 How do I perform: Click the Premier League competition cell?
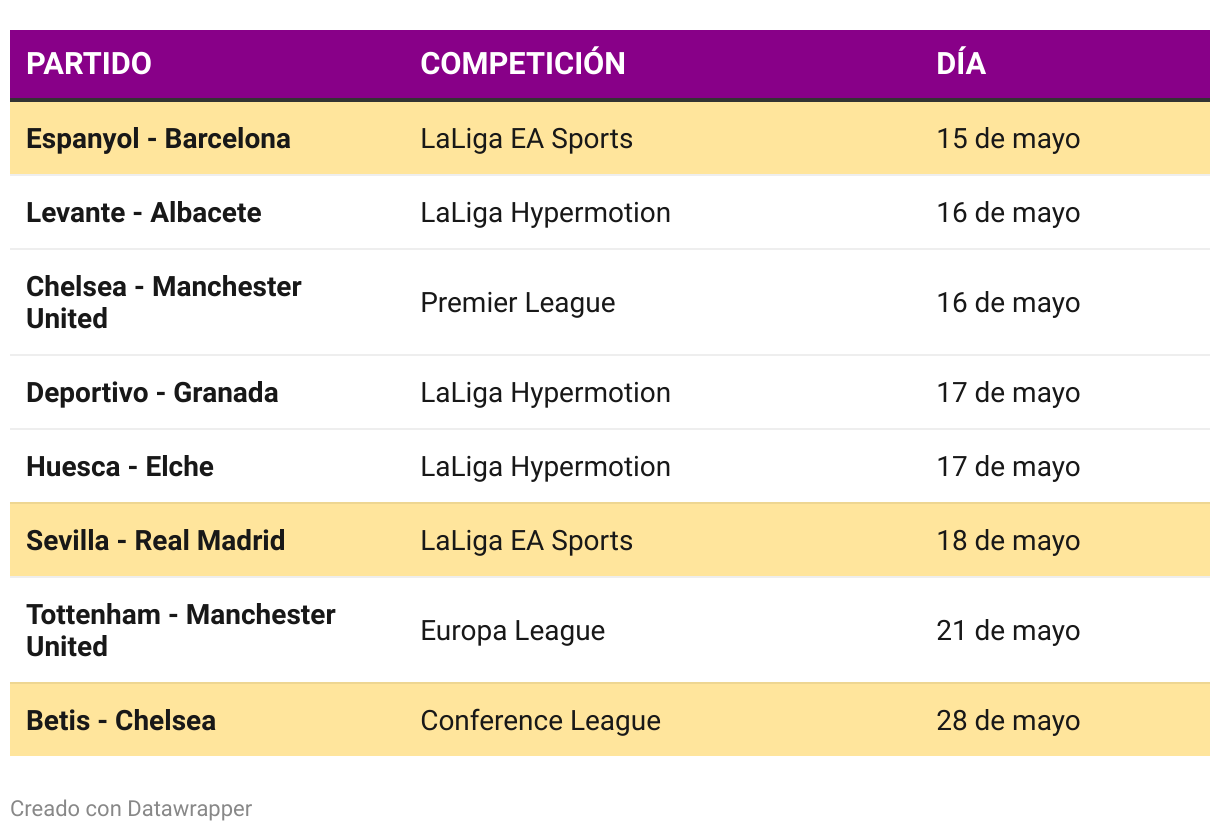tap(518, 303)
